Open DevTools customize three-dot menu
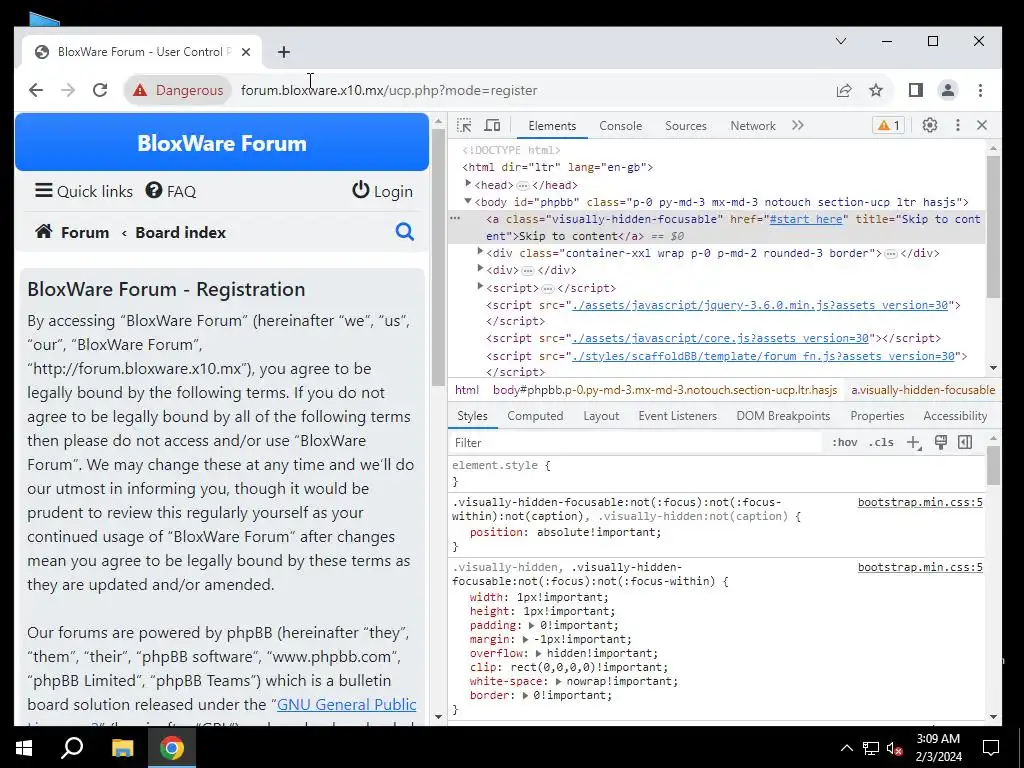This screenshot has height=768, width=1024. [957, 125]
